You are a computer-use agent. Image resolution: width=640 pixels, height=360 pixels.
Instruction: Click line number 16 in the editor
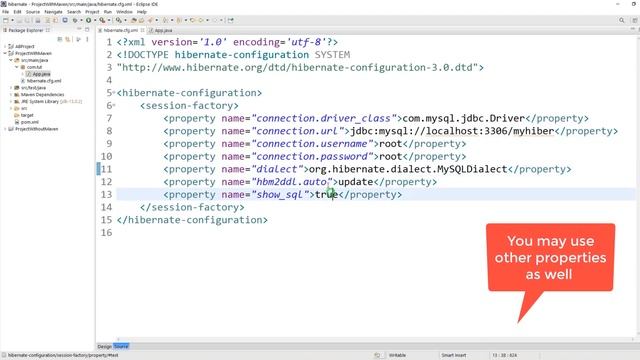point(106,233)
